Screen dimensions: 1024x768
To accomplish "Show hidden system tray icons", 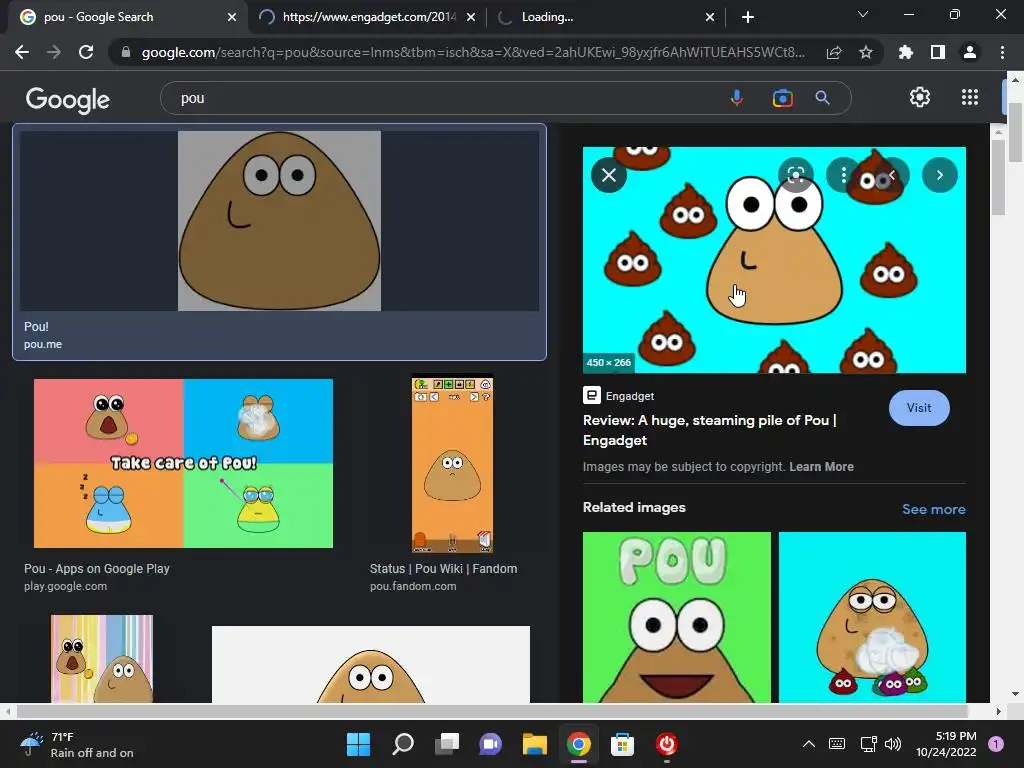I will coord(808,744).
